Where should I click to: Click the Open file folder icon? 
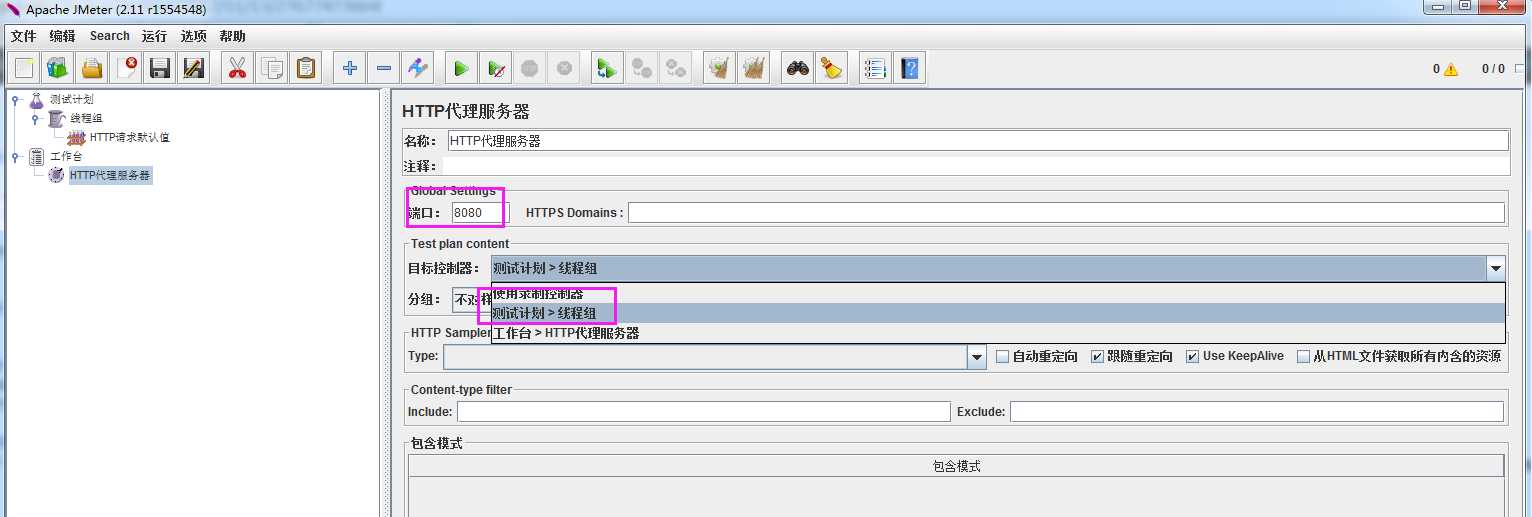click(92, 68)
